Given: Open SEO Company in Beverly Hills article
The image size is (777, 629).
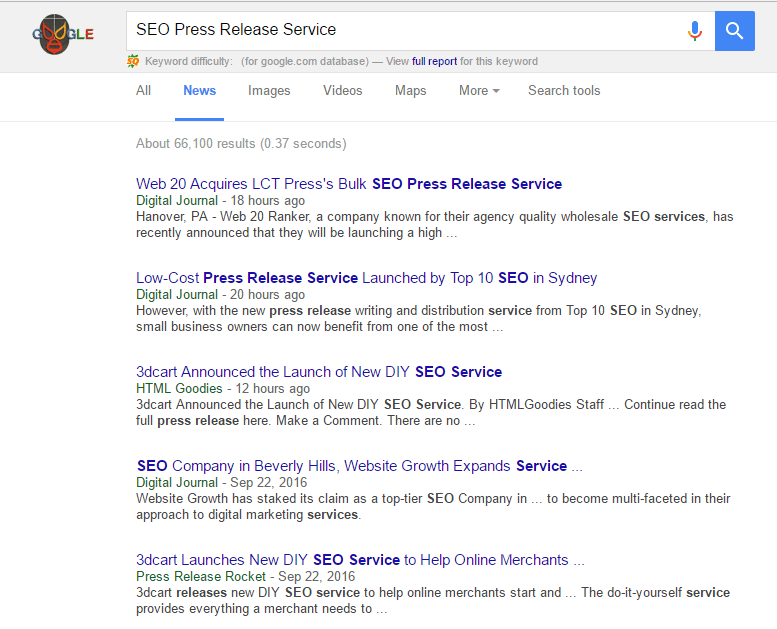Looking at the screenshot, I should click(360, 466).
